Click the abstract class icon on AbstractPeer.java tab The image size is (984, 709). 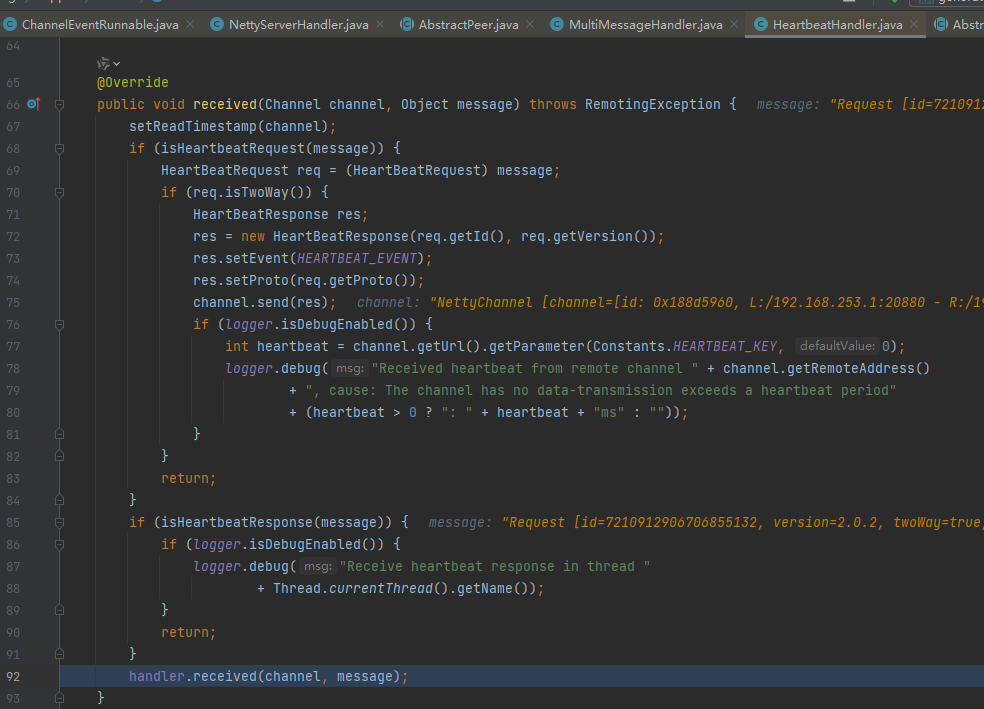tap(407, 24)
